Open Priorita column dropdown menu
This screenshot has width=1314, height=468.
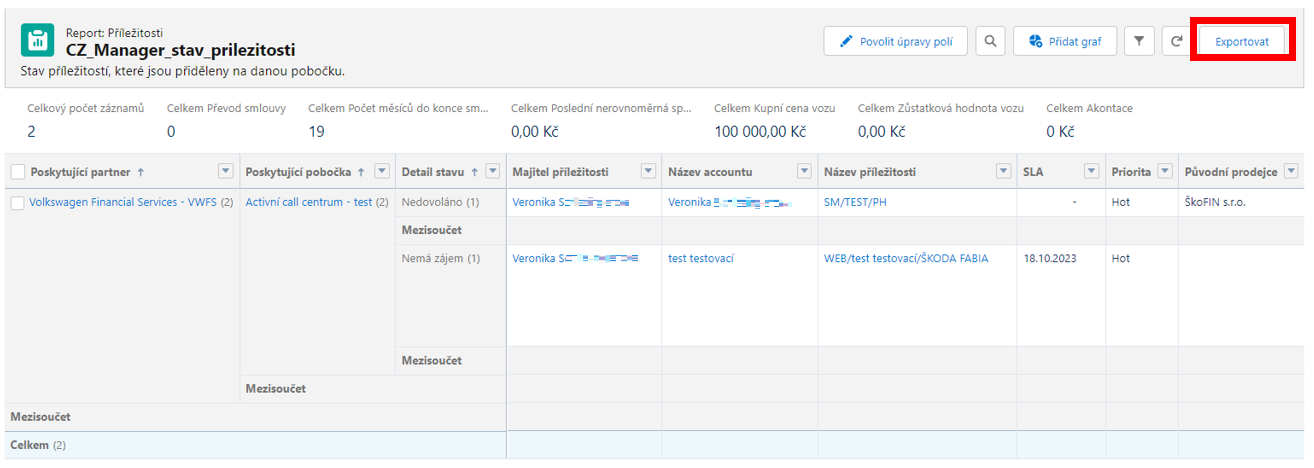tap(1166, 172)
